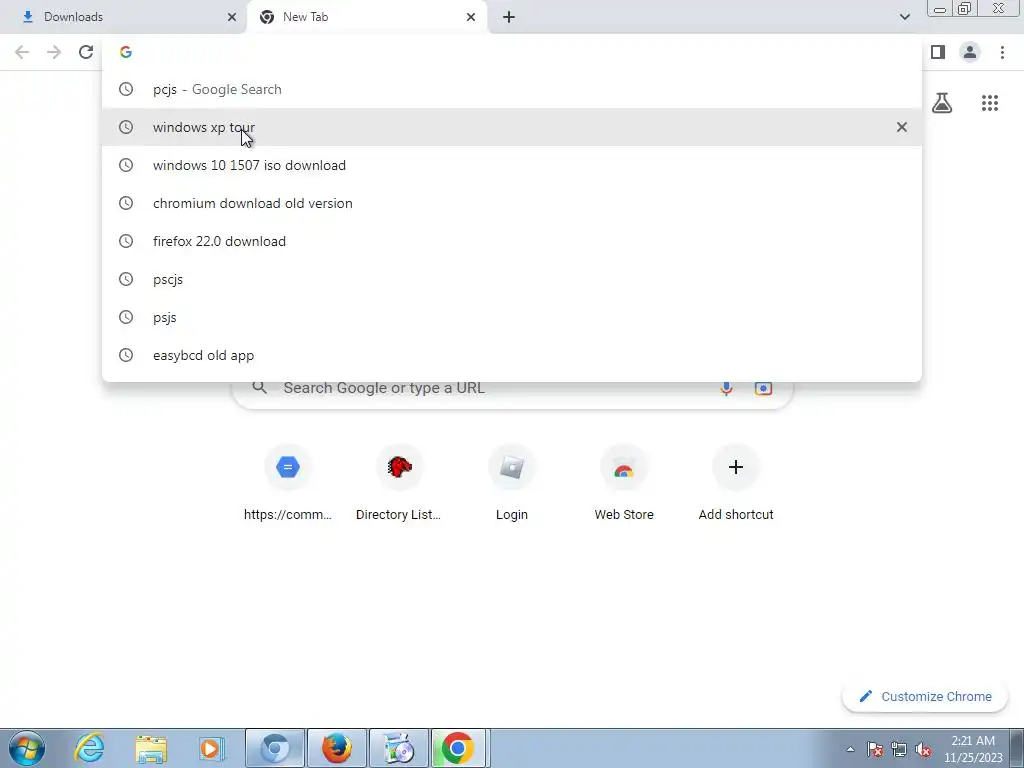Open the https://comm... shortcut
Viewport: 1024px width, 768px height.
tap(288, 483)
